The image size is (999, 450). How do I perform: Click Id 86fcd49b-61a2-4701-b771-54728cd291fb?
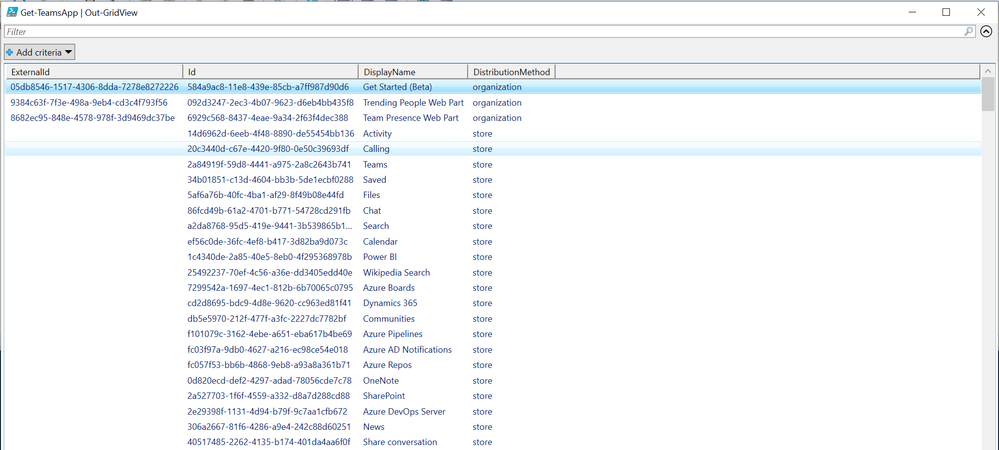coord(269,210)
